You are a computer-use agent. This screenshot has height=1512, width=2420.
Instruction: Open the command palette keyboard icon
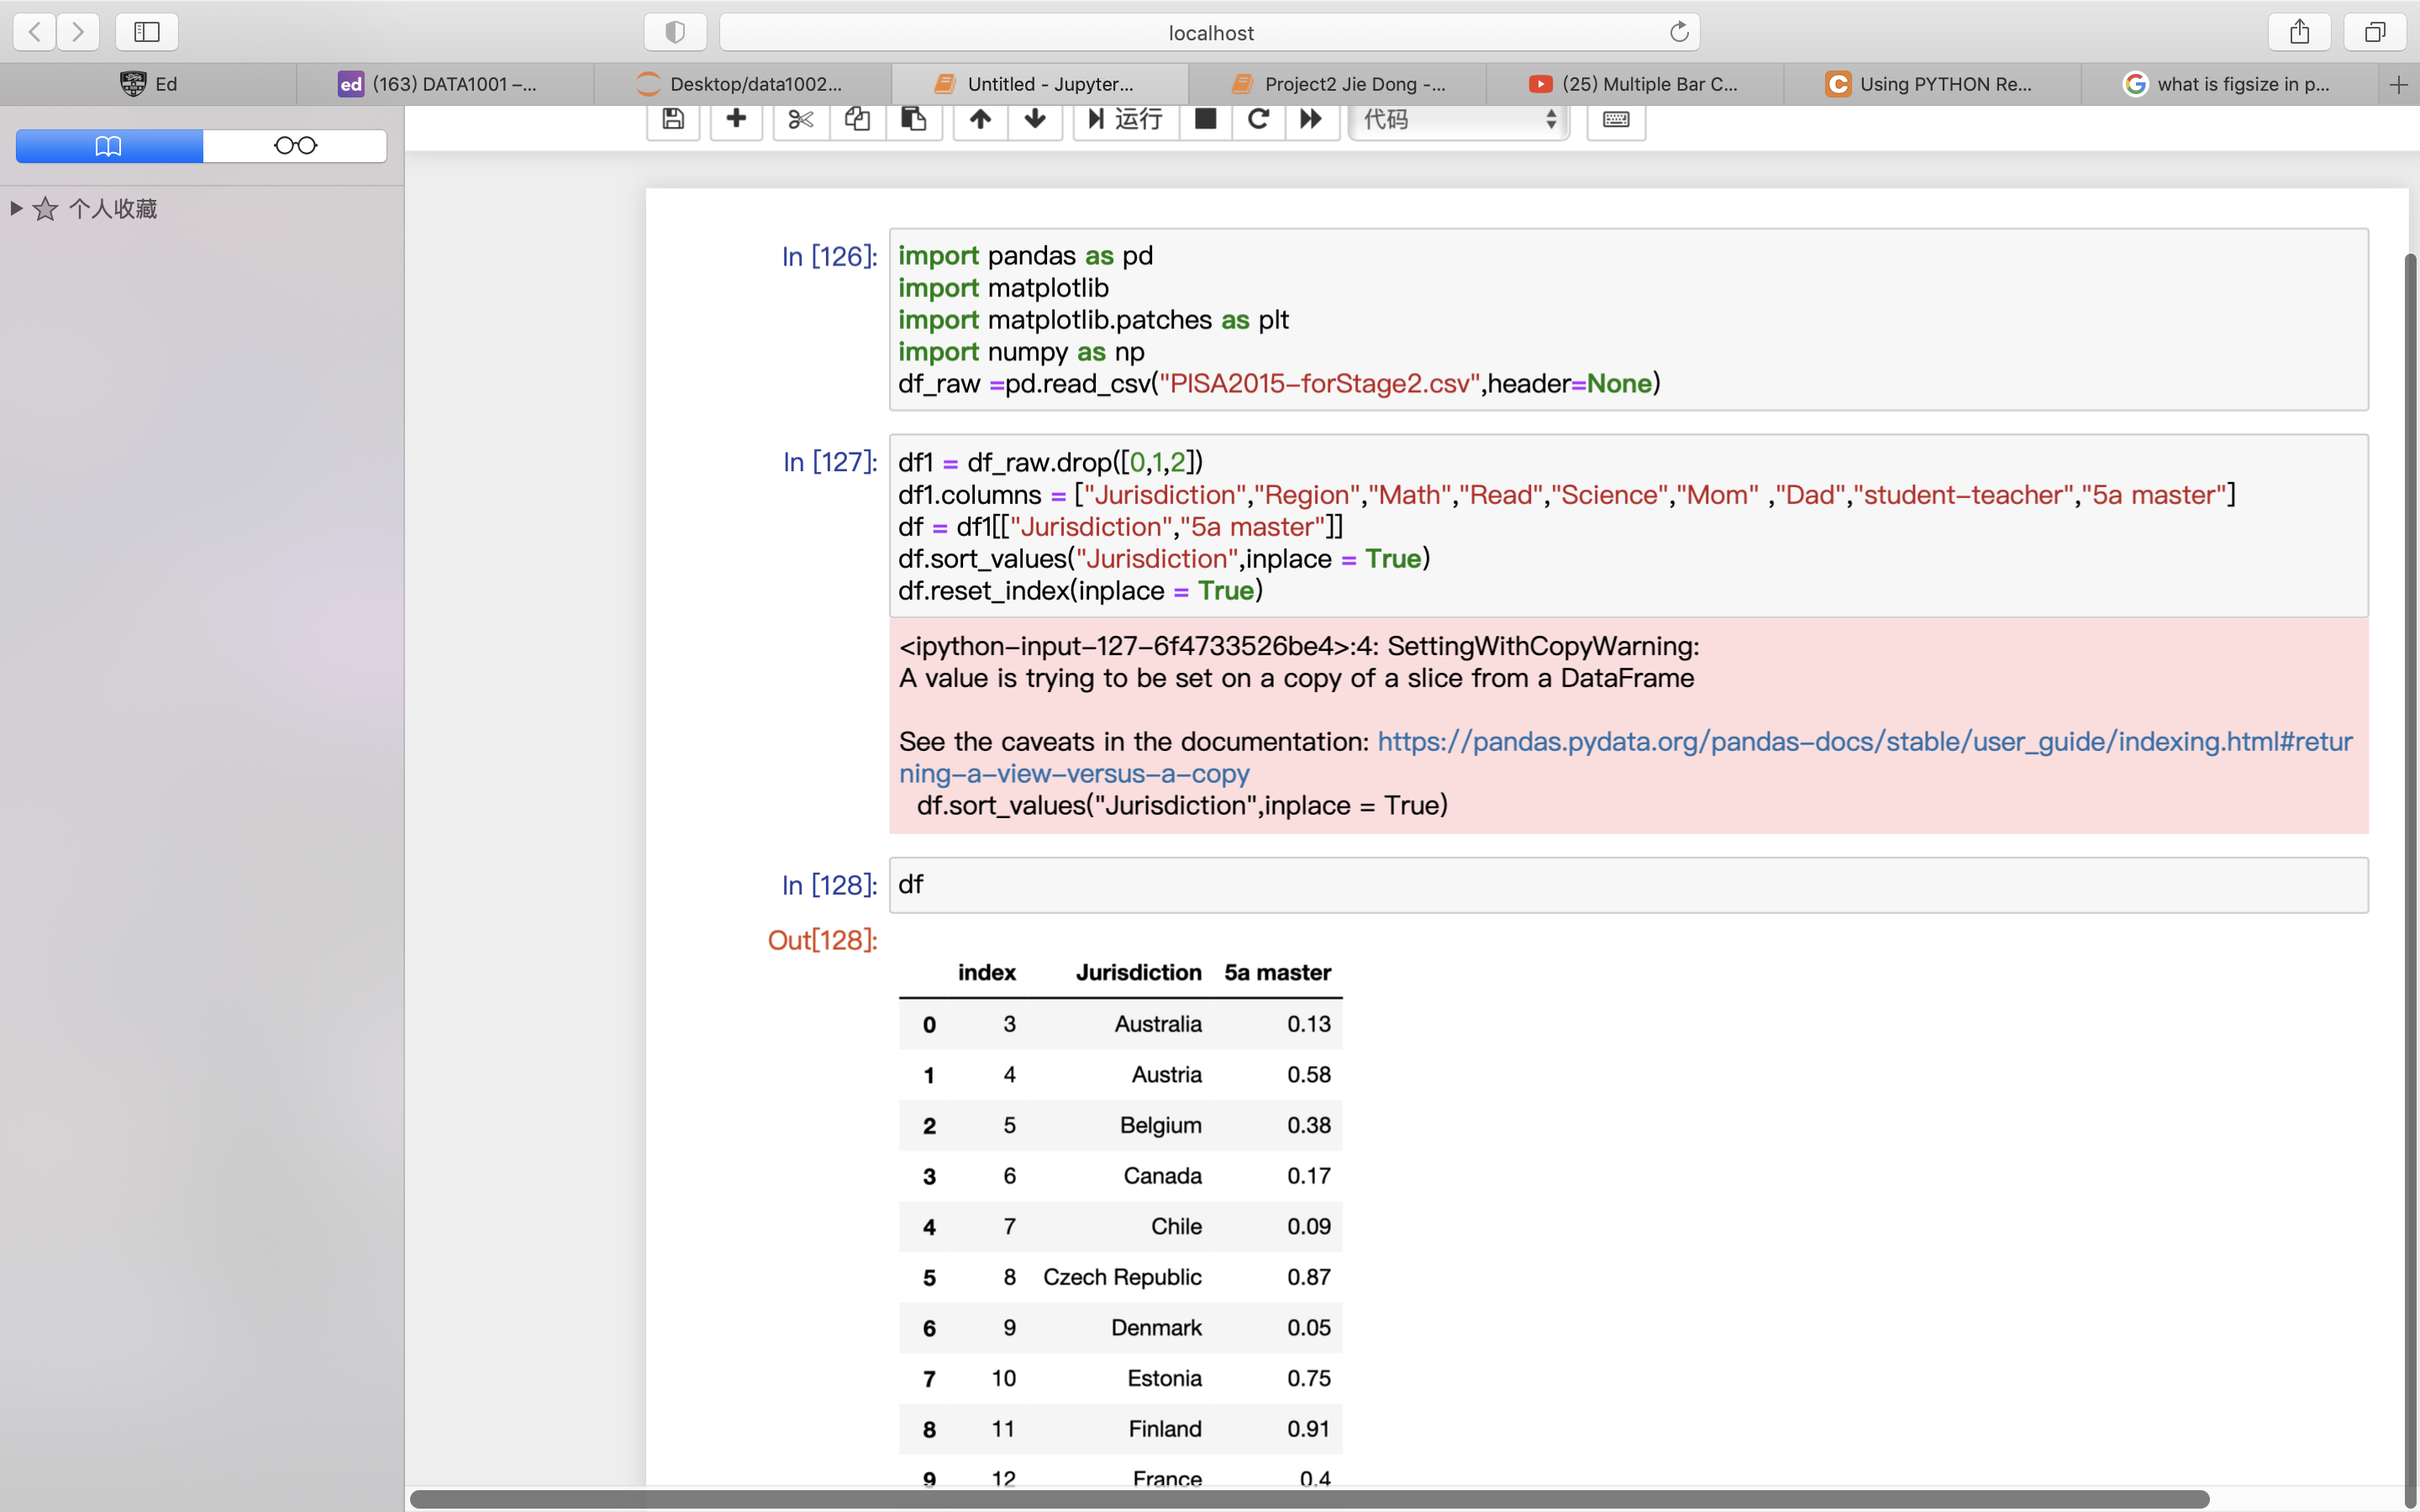click(1616, 120)
